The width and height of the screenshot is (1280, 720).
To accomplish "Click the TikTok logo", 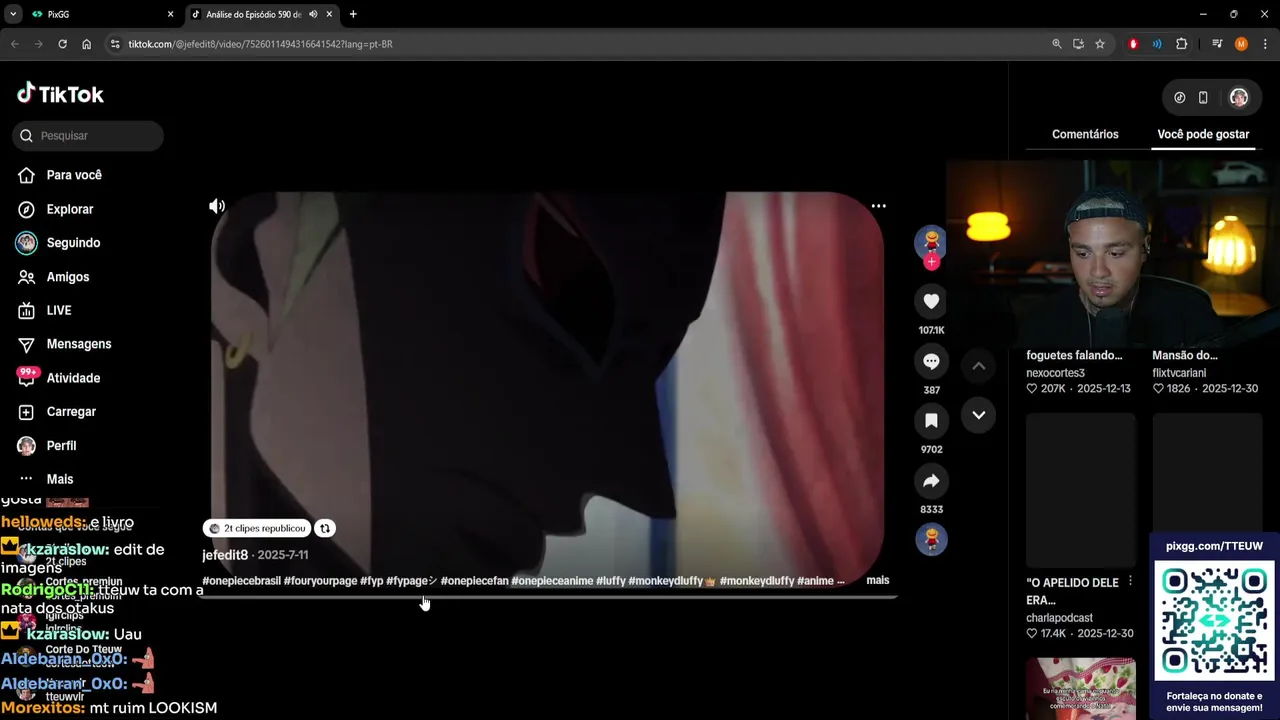I will (x=60, y=94).
